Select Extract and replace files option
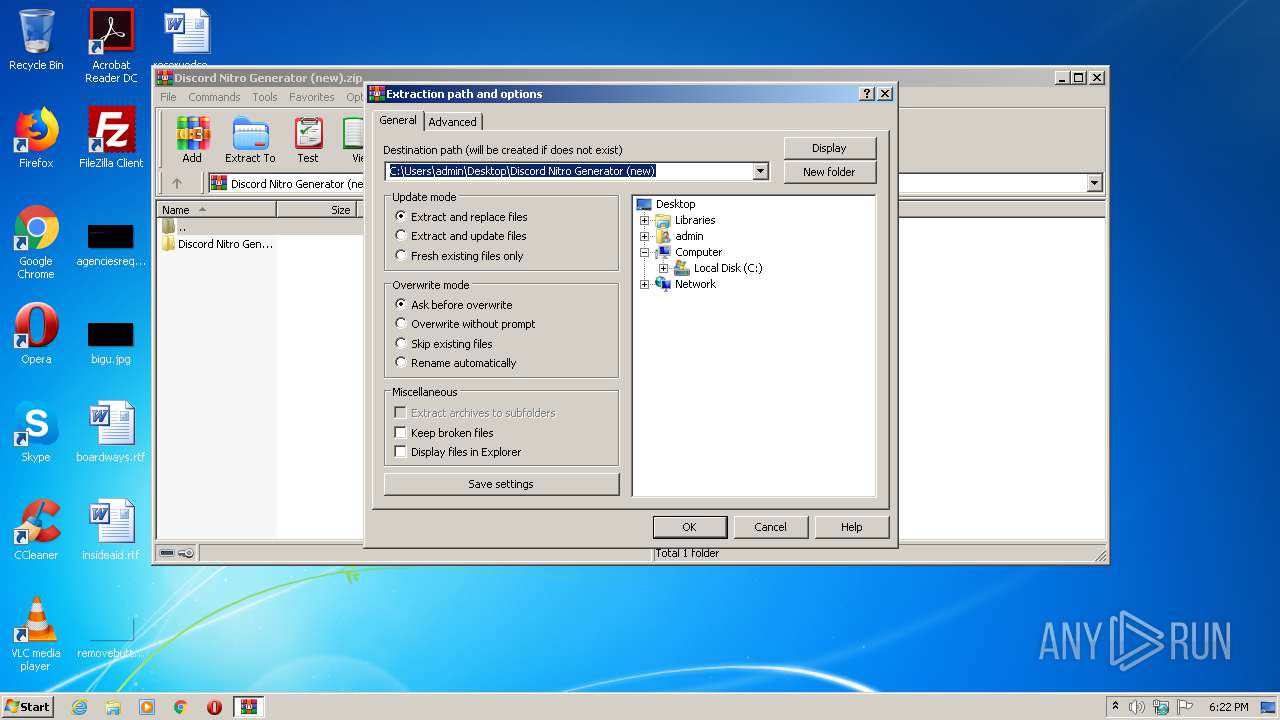Viewport: 1280px width, 720px height. 459,216
